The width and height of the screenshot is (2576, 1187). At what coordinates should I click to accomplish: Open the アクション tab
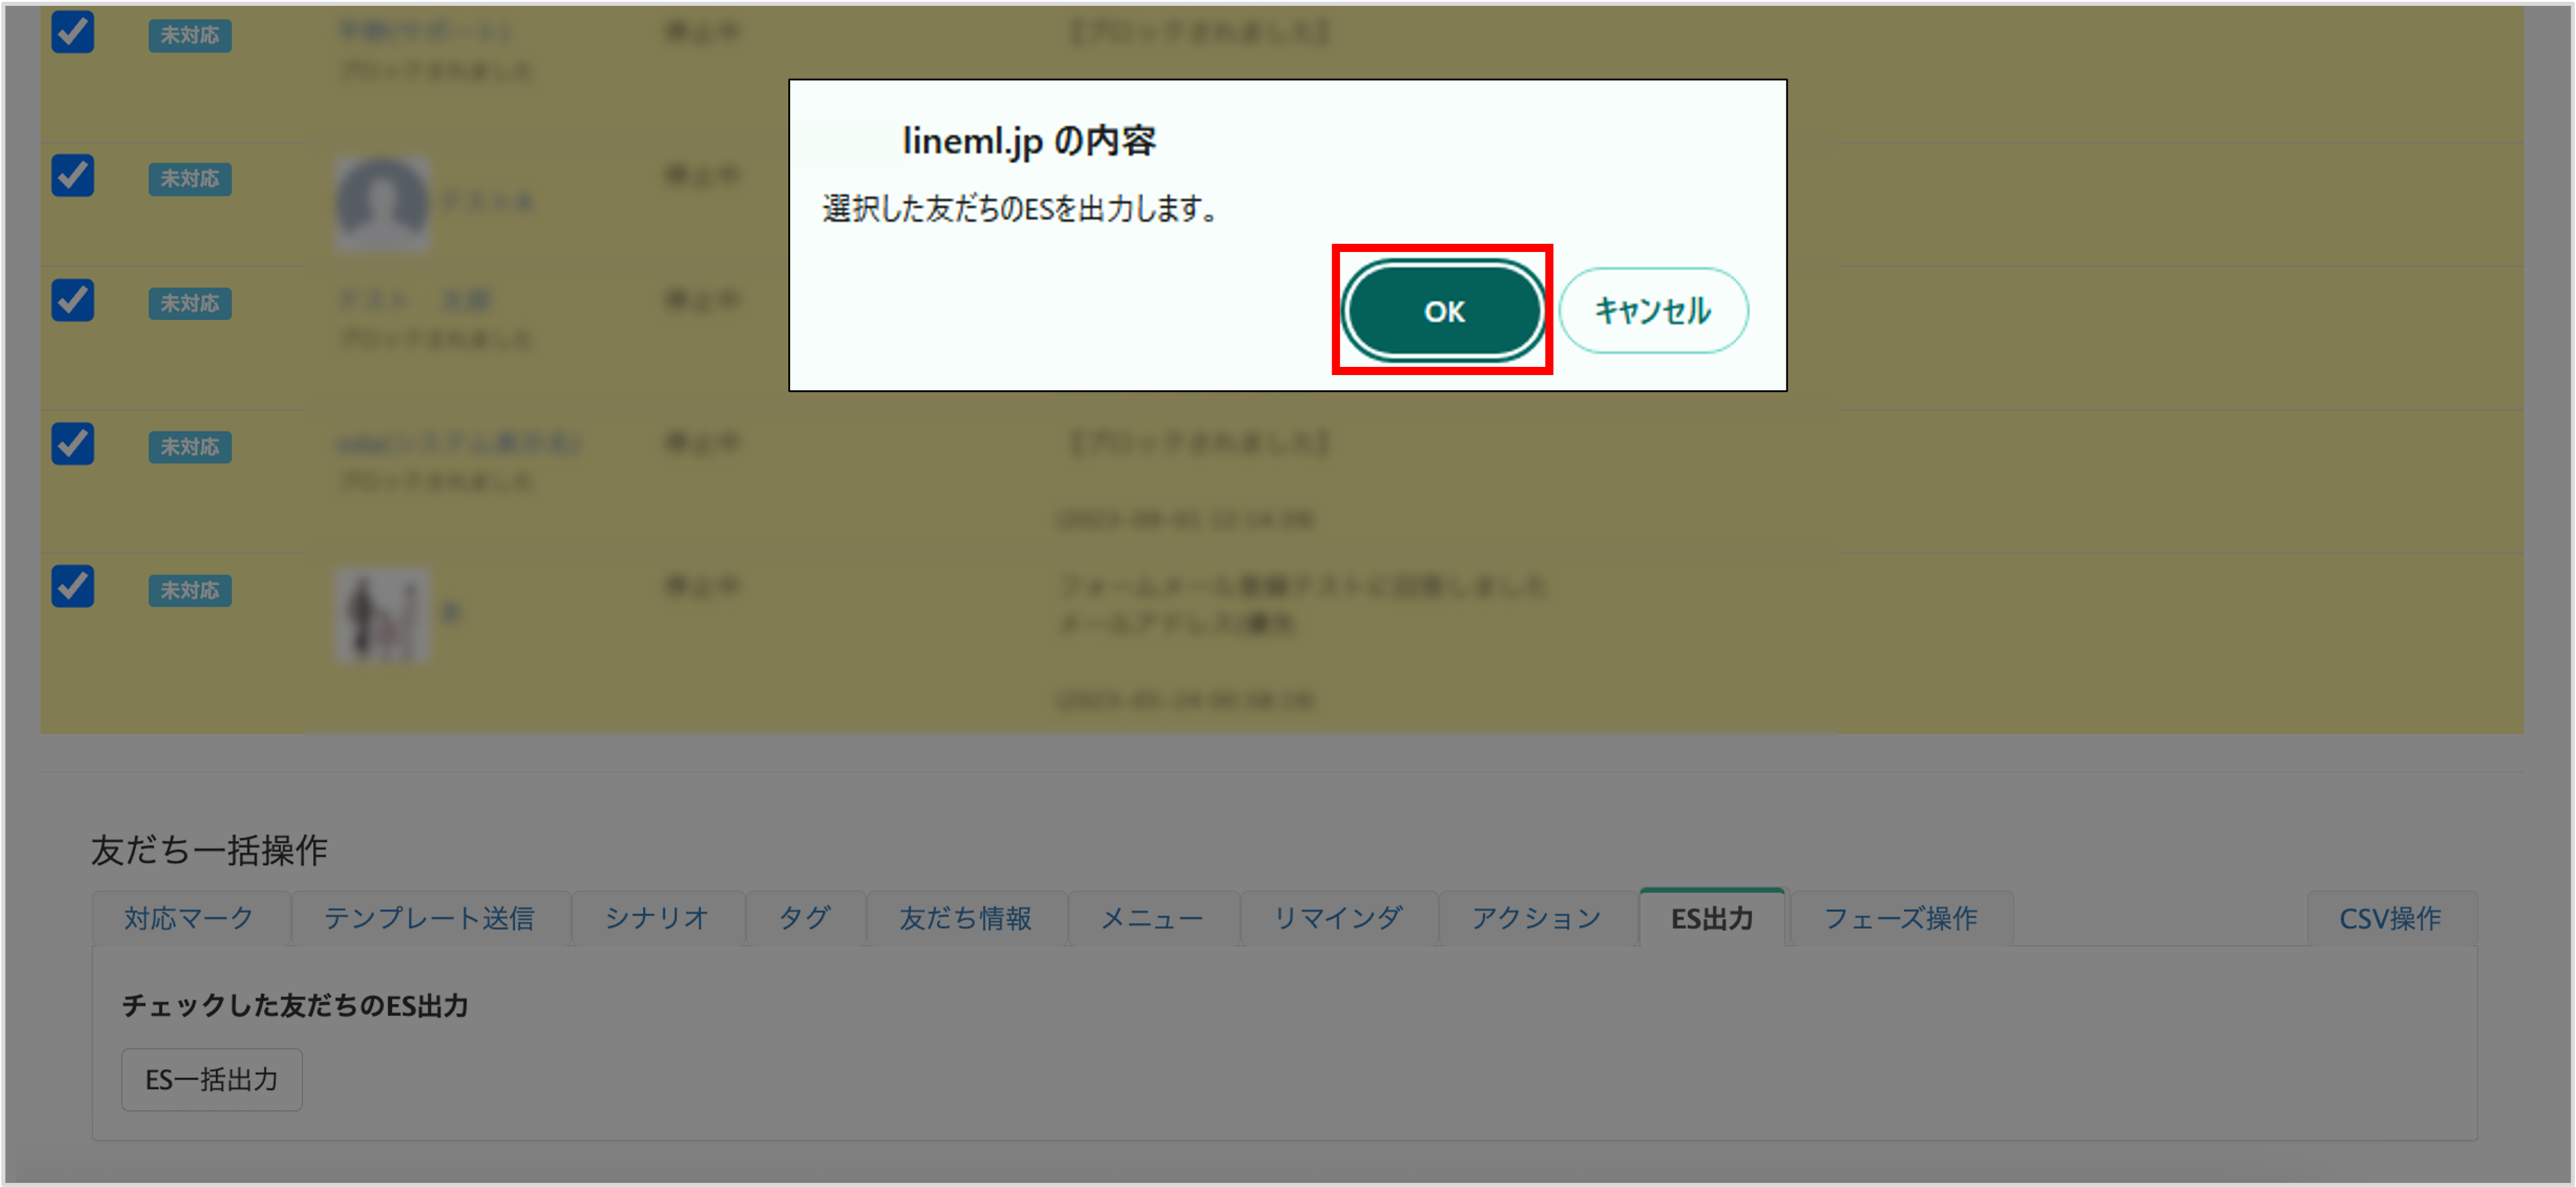click(x=1536, y=918)
